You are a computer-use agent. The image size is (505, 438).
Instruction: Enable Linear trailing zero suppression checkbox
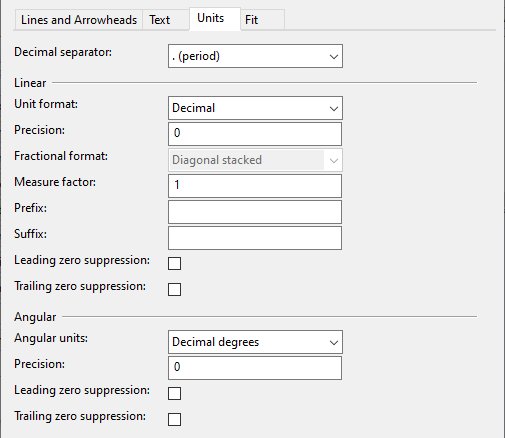[175, 289]
